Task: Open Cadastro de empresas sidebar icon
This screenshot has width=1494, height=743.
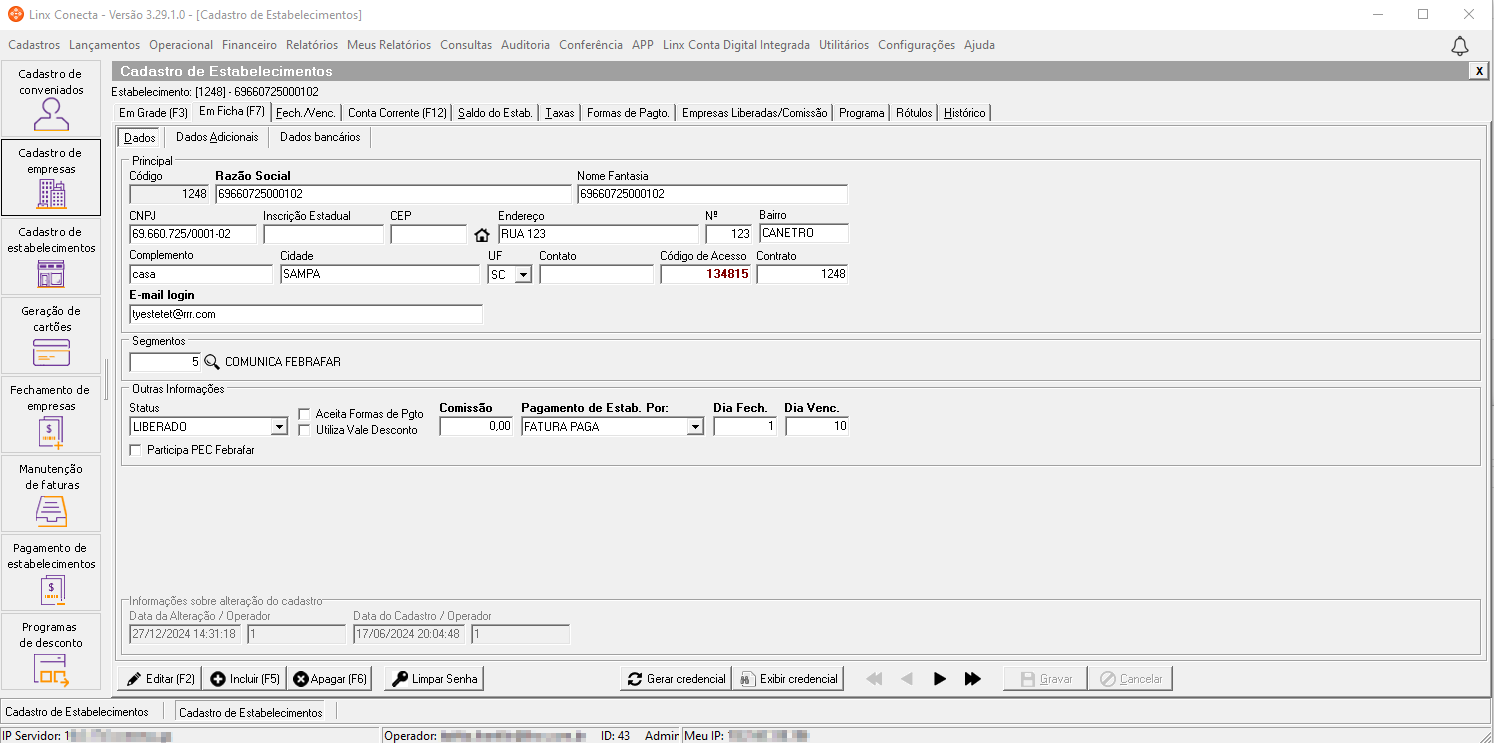Action: pos(51,177)
